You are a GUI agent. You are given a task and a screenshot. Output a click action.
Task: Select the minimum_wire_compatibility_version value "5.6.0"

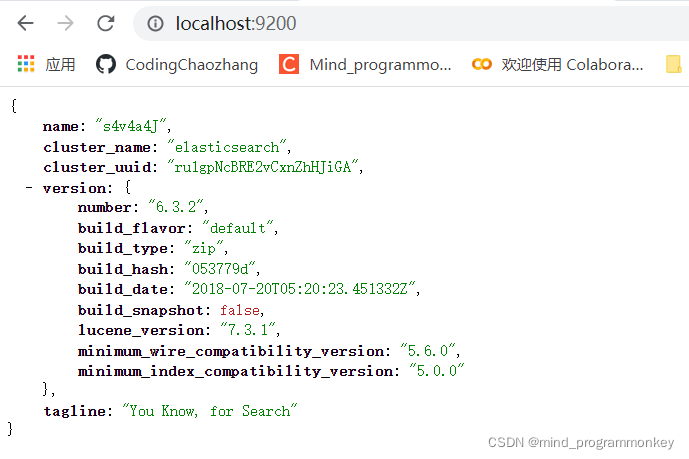(428, 351)
